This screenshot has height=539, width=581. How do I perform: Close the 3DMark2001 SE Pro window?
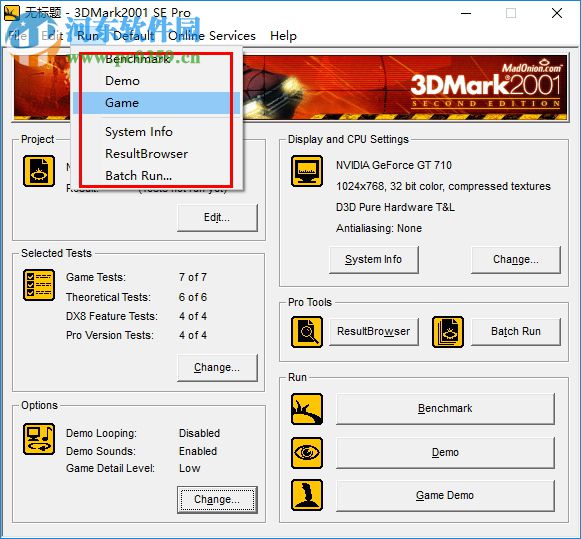coord(557,13)
